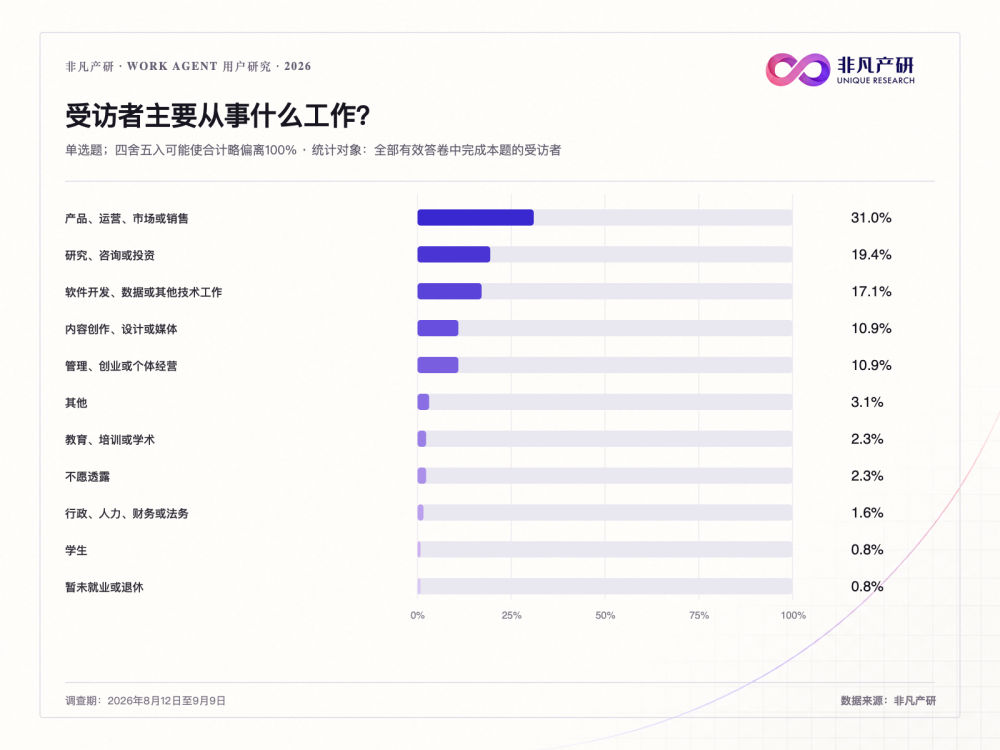
Task: Click the 25% axis label
Action: coord(511,615)
